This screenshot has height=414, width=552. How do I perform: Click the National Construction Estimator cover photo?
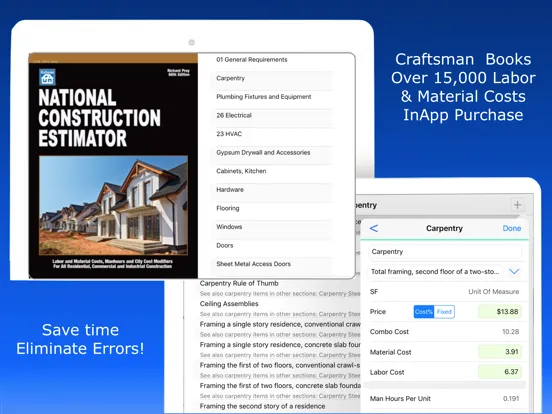coord(113,206)
